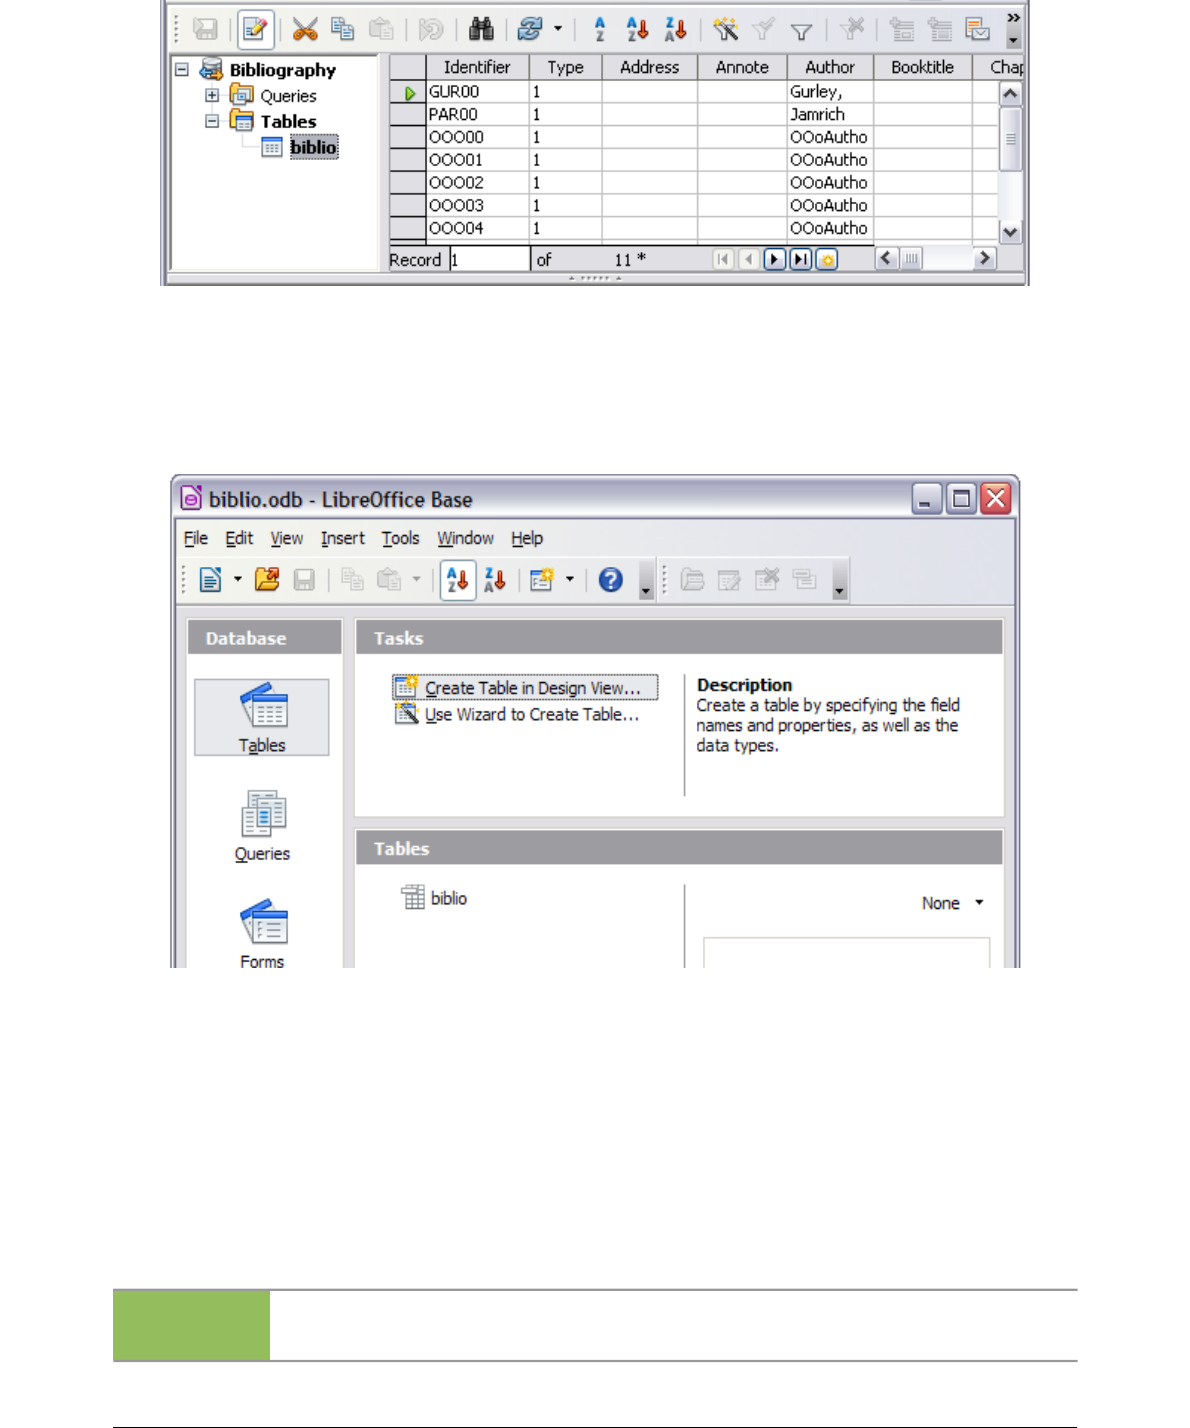Click the New Record navigation button
This screenshot has width=1190, height=1428.
click(x=826, y=260)
